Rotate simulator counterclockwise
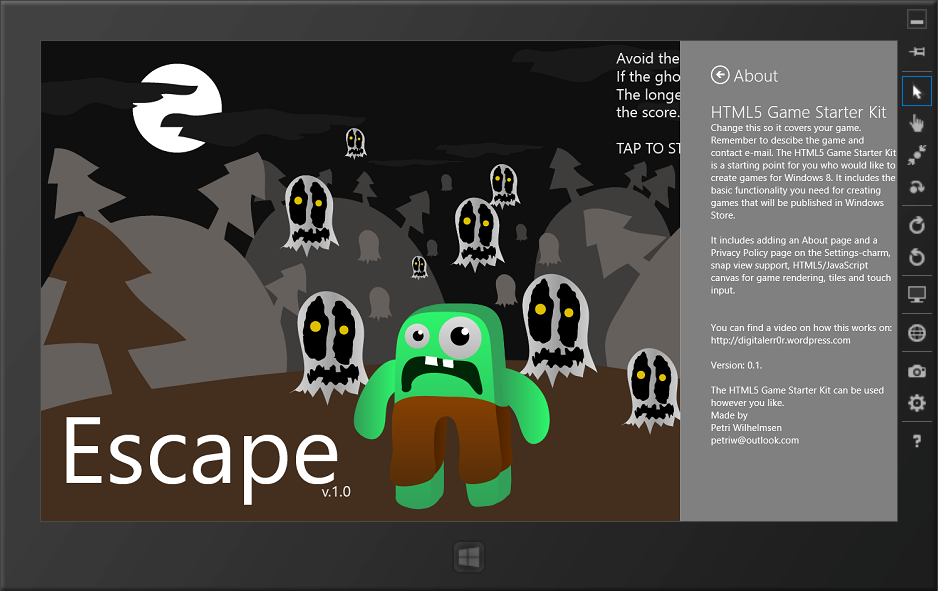Viewport: 938px width, 591px height. click(916, 258)
